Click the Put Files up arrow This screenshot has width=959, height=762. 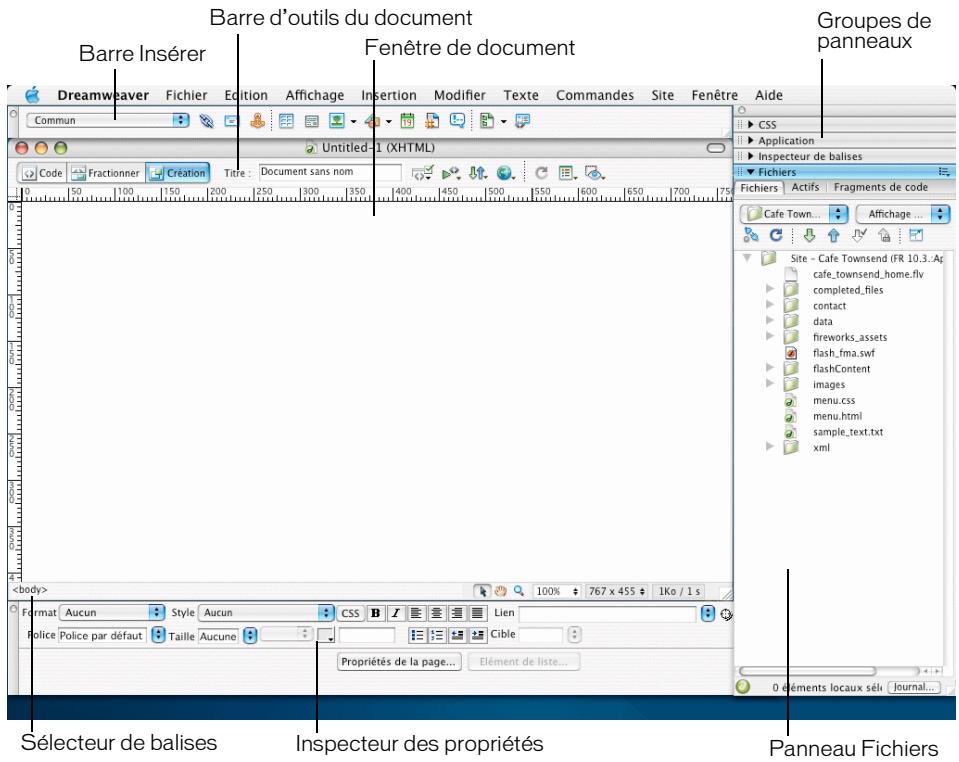coord(833,235)
